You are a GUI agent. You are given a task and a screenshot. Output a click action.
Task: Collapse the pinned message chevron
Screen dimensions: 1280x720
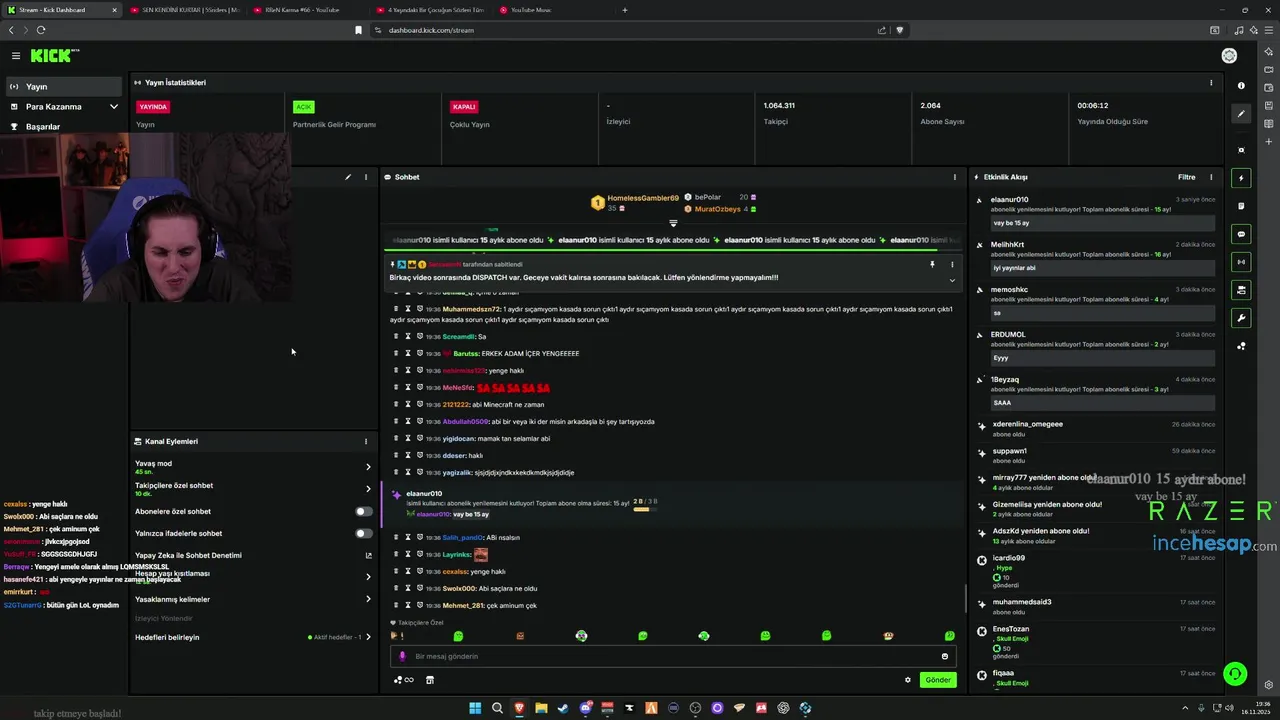click(x=952, y=280)
